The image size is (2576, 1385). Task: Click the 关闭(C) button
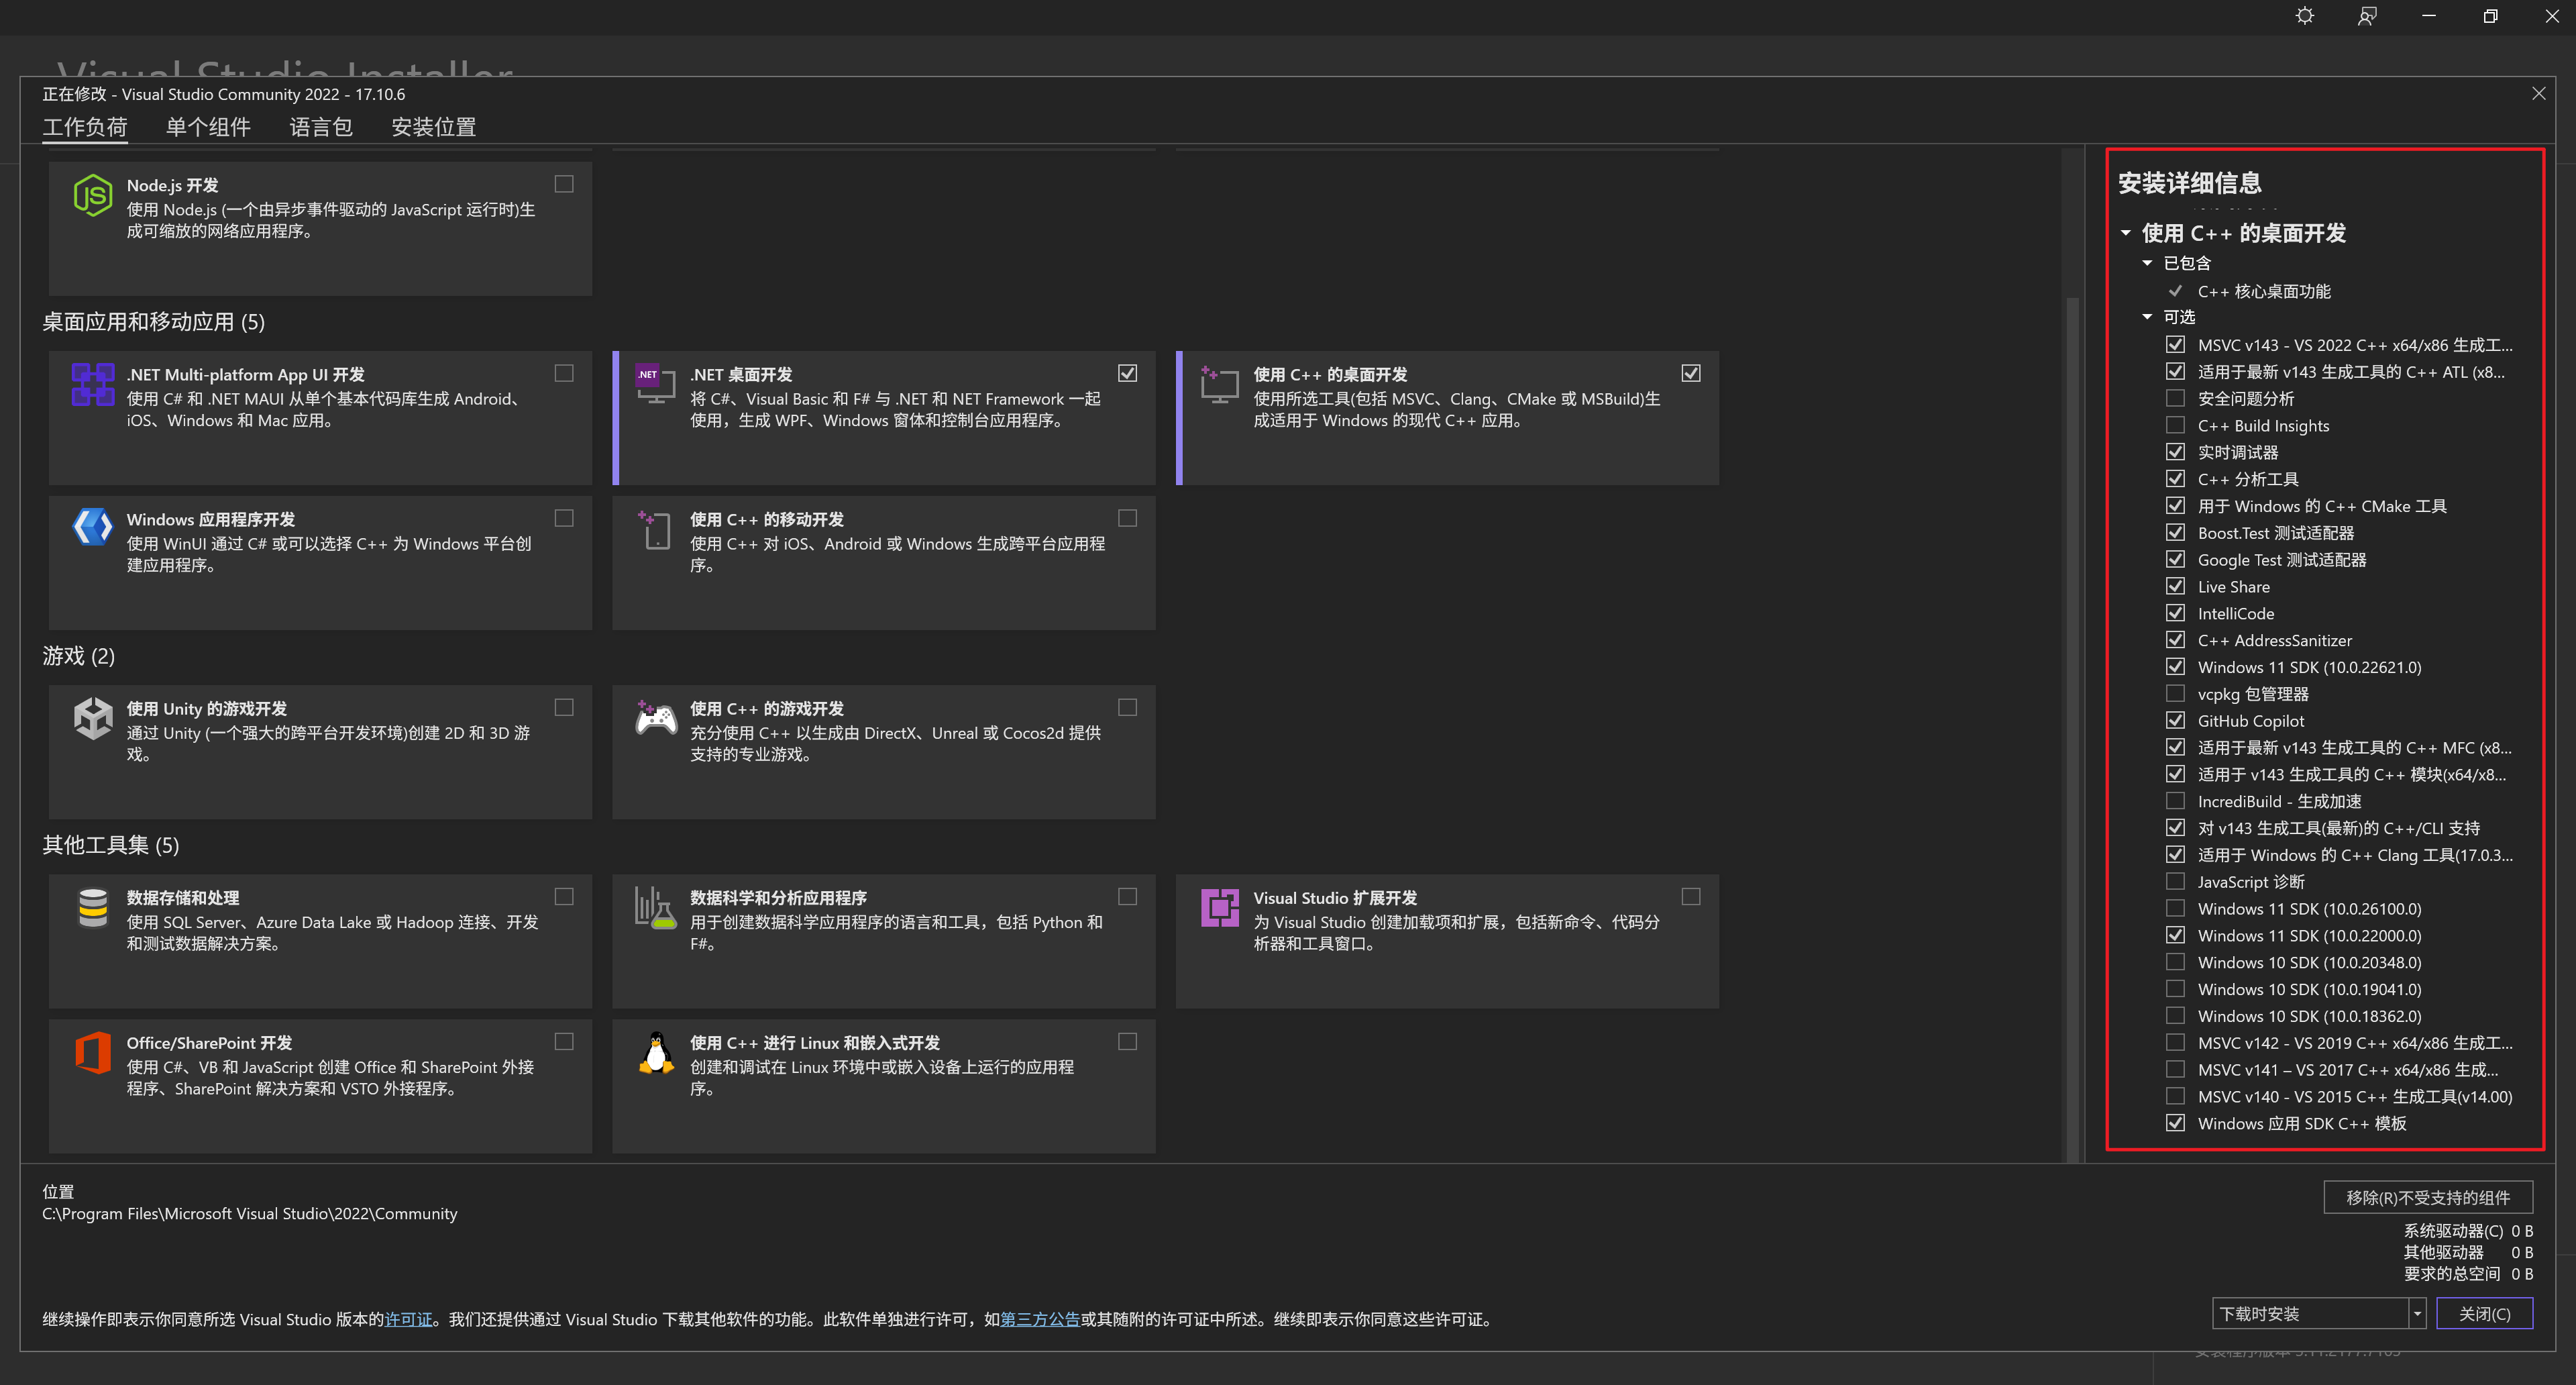click(x=2484, y=1313)
